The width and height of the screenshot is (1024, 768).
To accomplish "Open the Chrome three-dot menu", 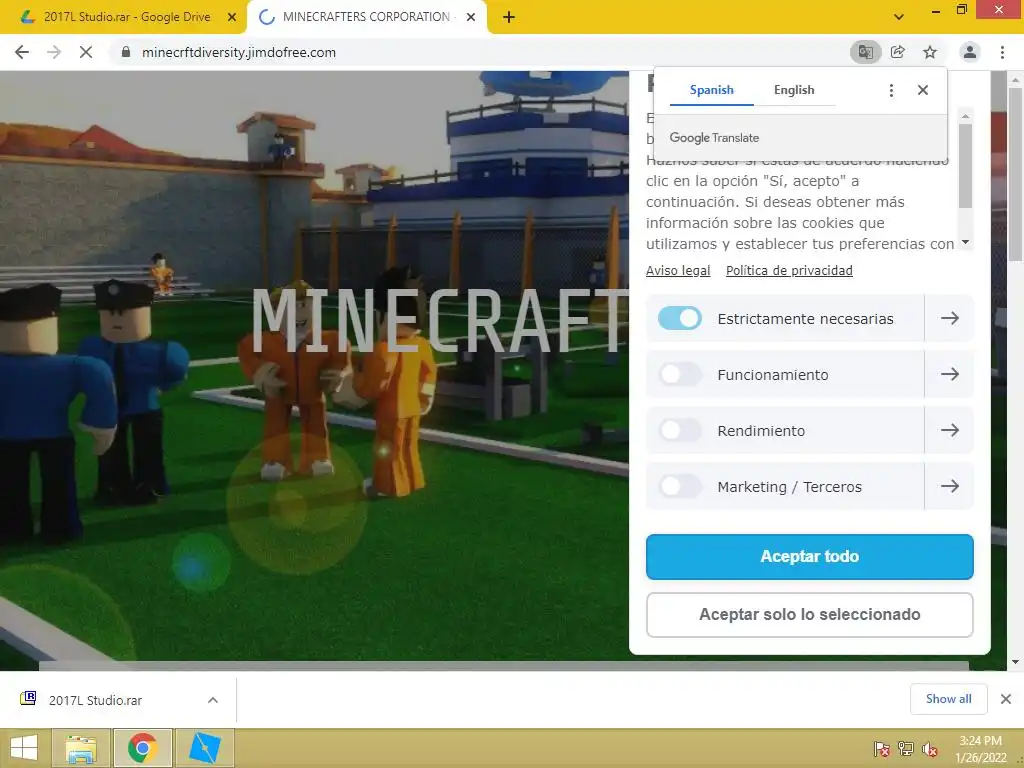I will pyautogui.click(x=1002, y=52).
